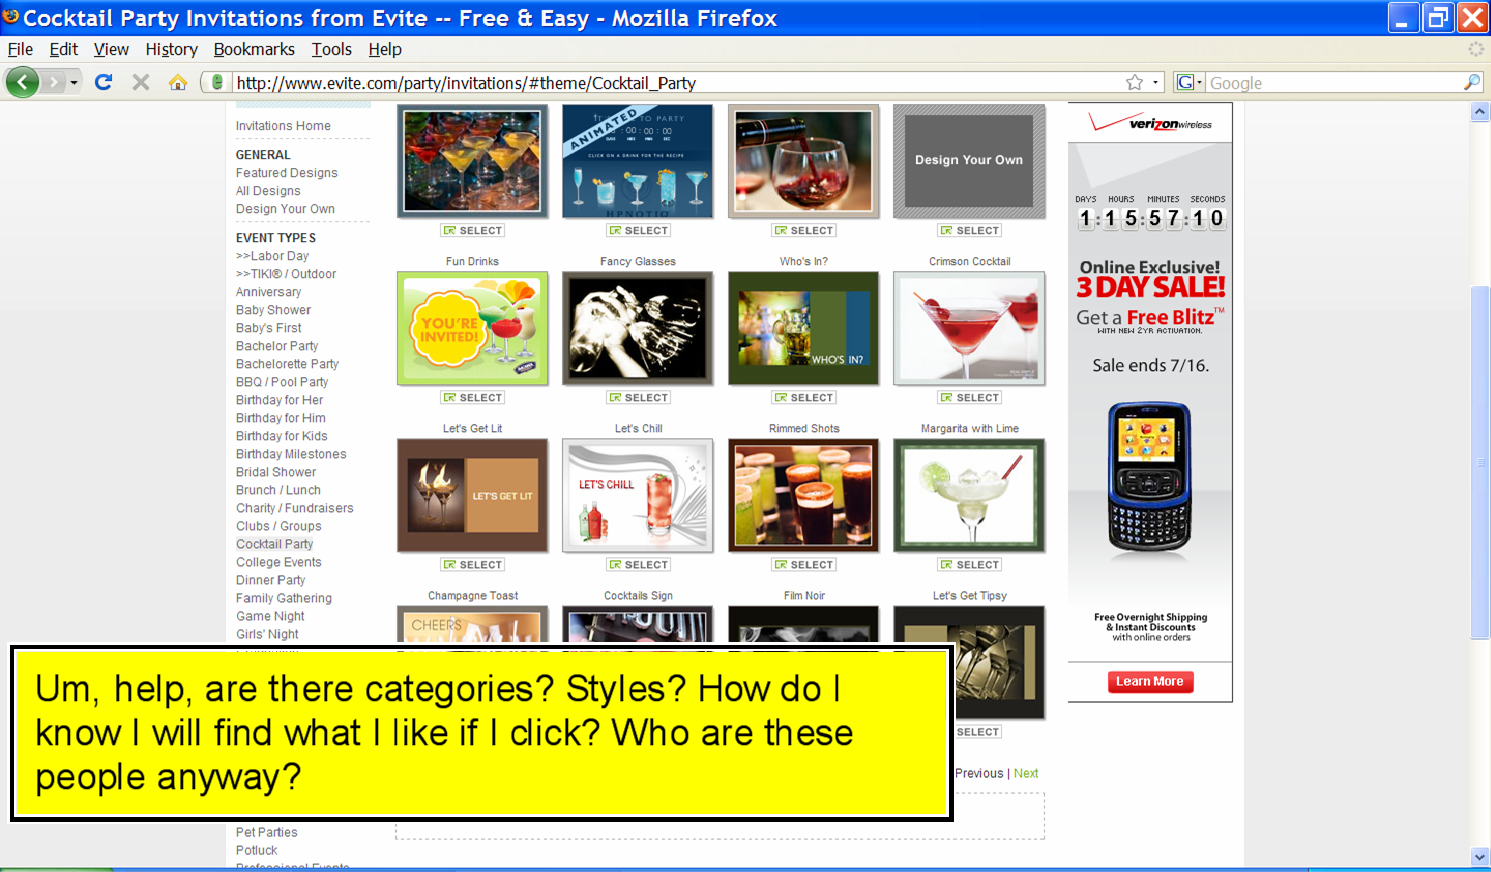Go to the Next page of designs

[1026, 773]
